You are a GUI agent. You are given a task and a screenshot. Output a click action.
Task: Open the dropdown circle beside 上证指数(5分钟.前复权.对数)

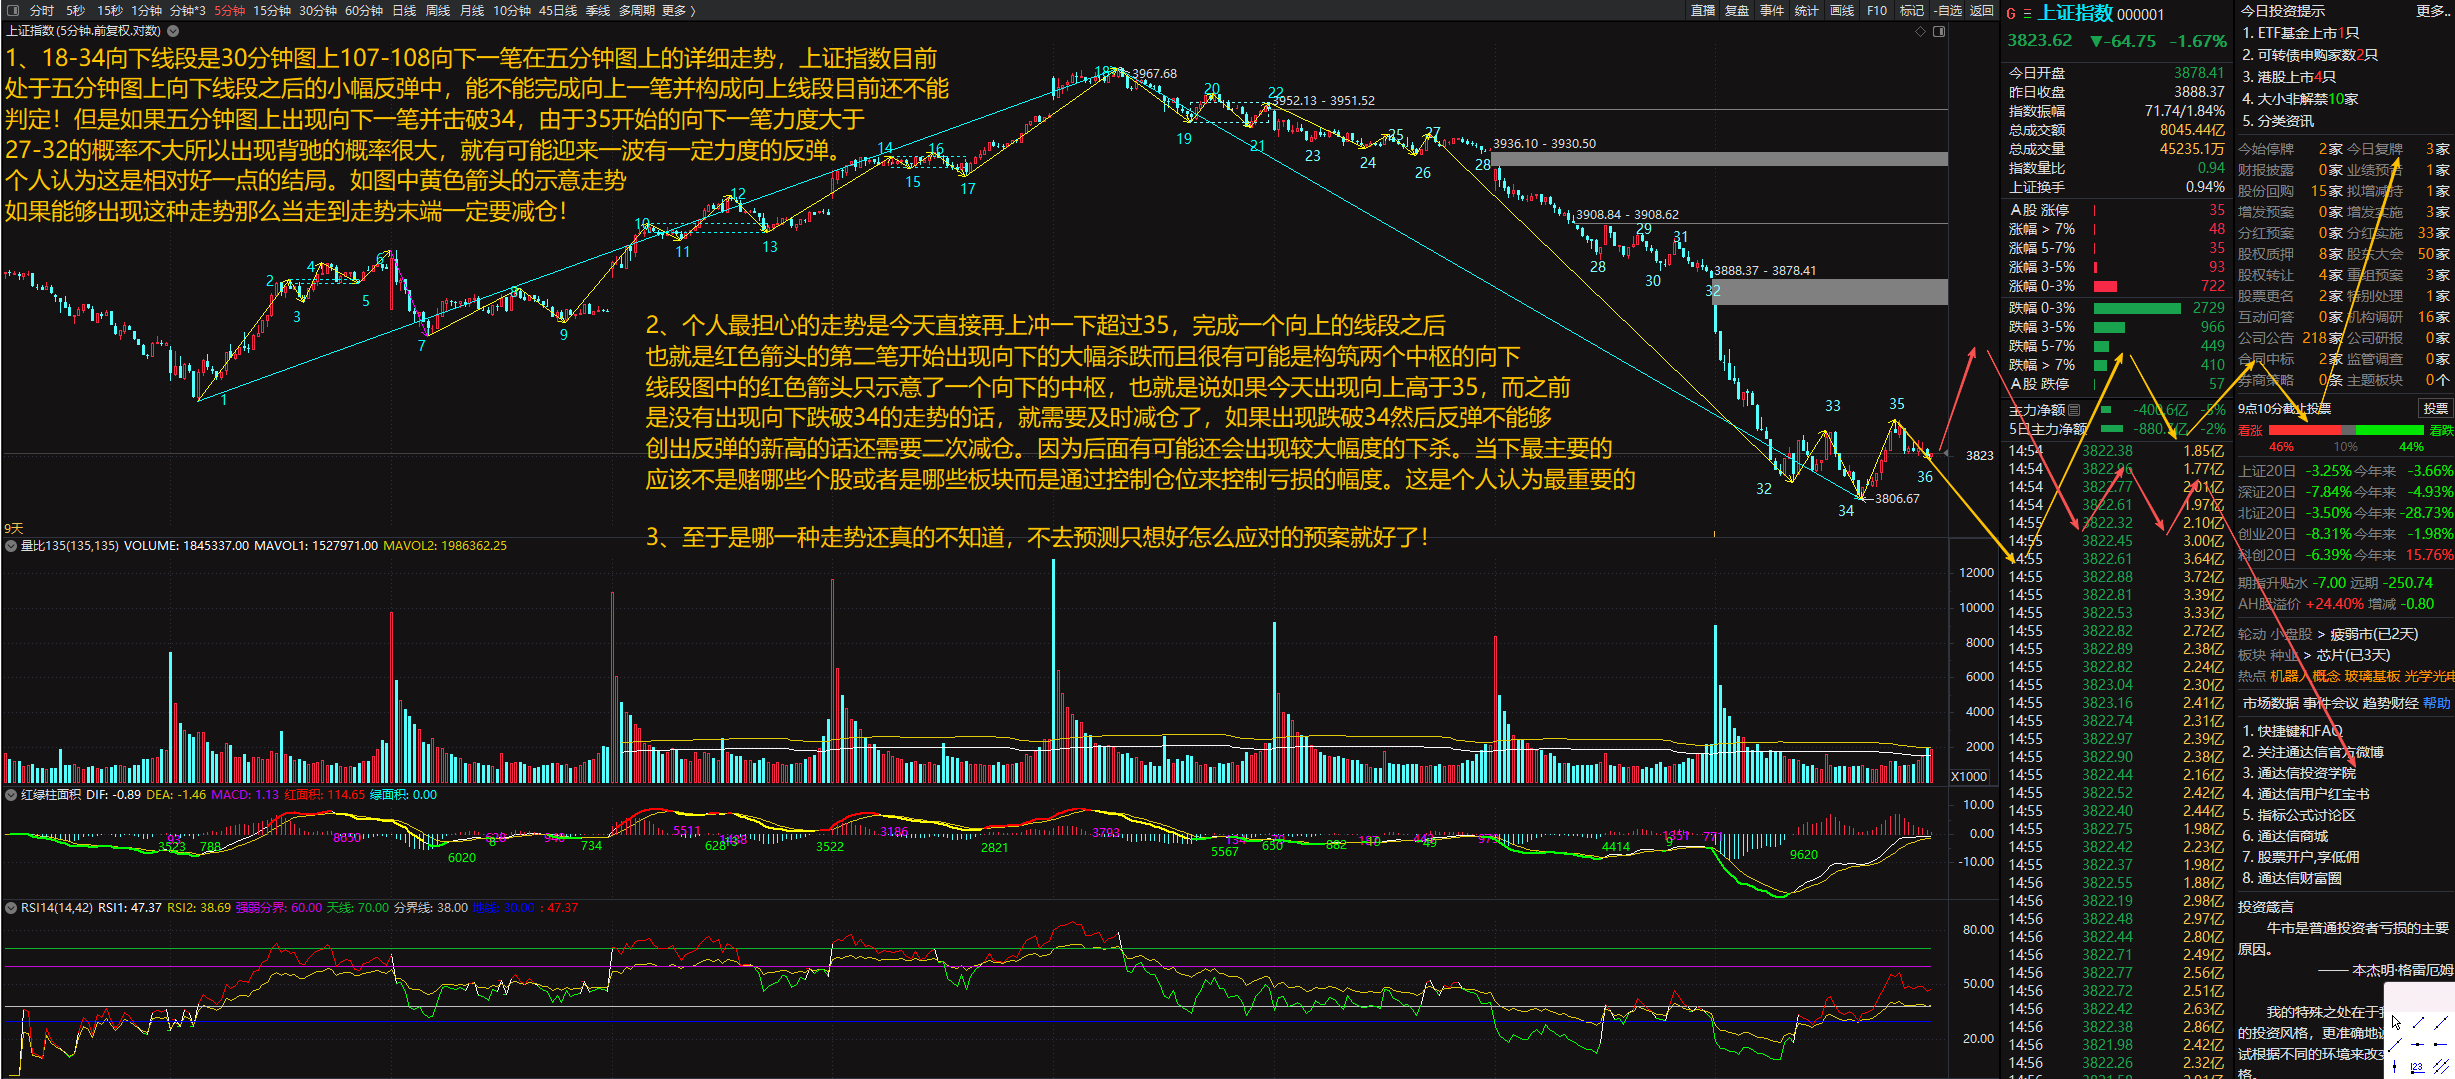point(173,31)
